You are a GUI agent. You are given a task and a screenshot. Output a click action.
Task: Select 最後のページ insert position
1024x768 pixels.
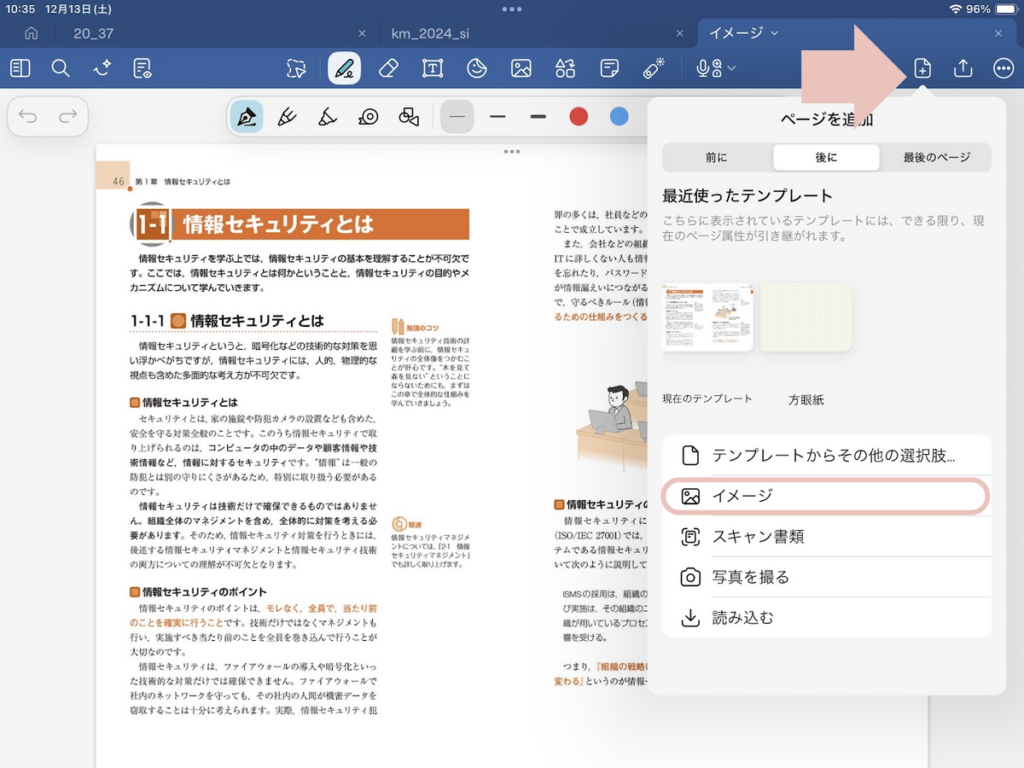pyautogui.click(x=936, y=157)
